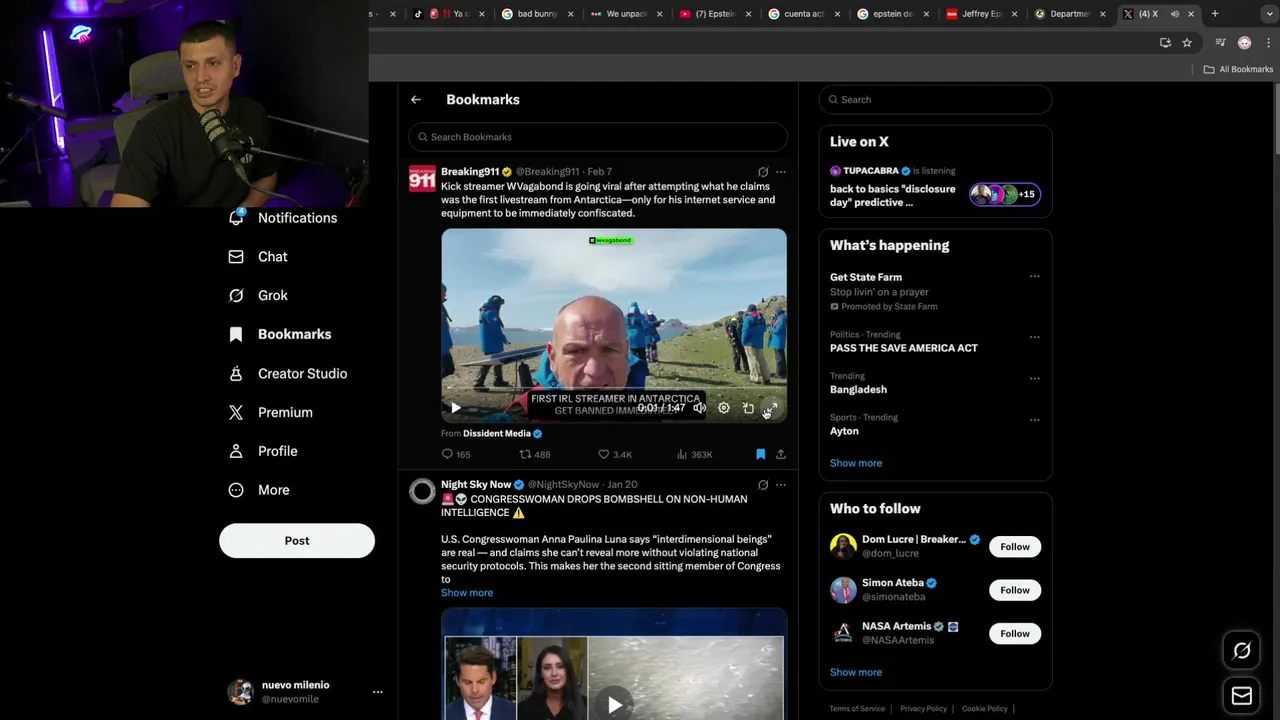Open Chat in the X sidebar
This screenshot has height=720, width=1280.
[x=258, y=257]
